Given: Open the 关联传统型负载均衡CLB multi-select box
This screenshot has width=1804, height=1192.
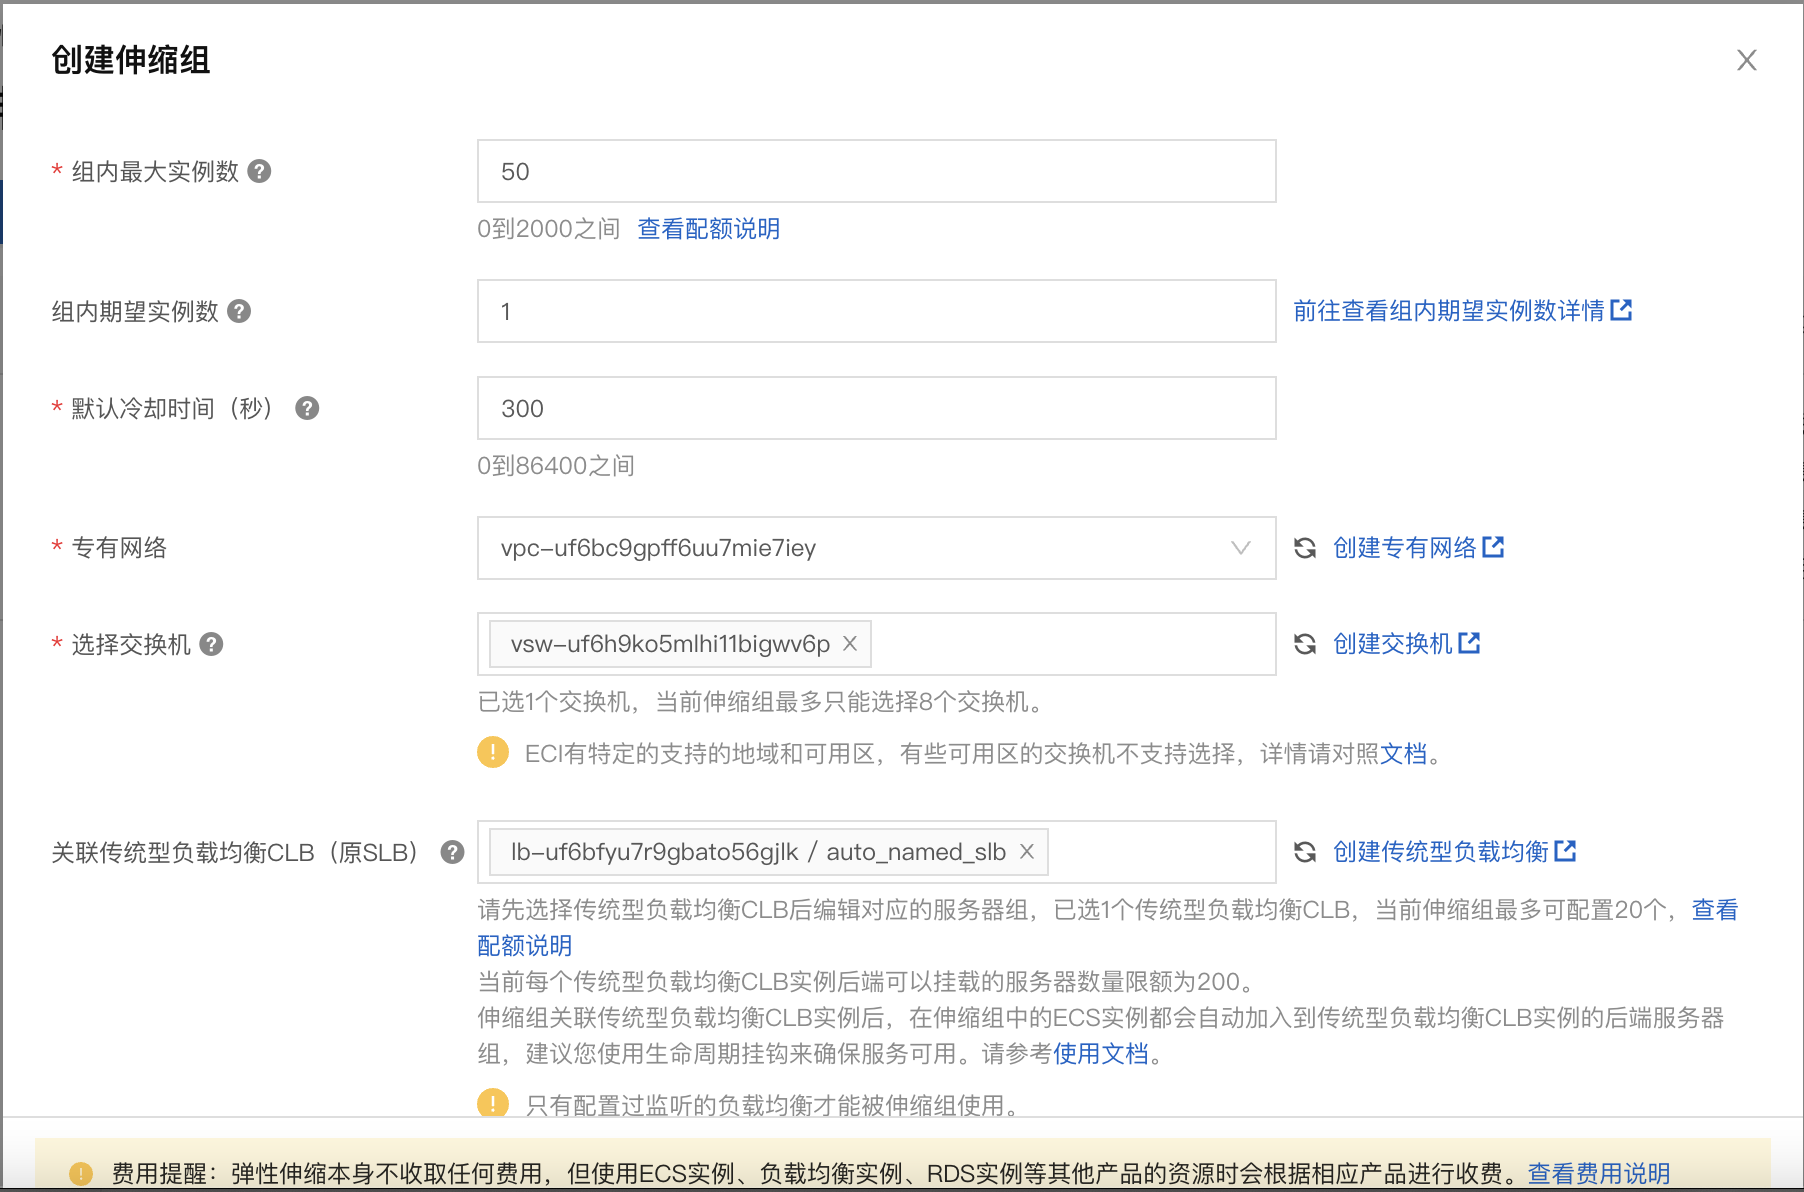Looking at the screenshot, I should tap(876, 852).
